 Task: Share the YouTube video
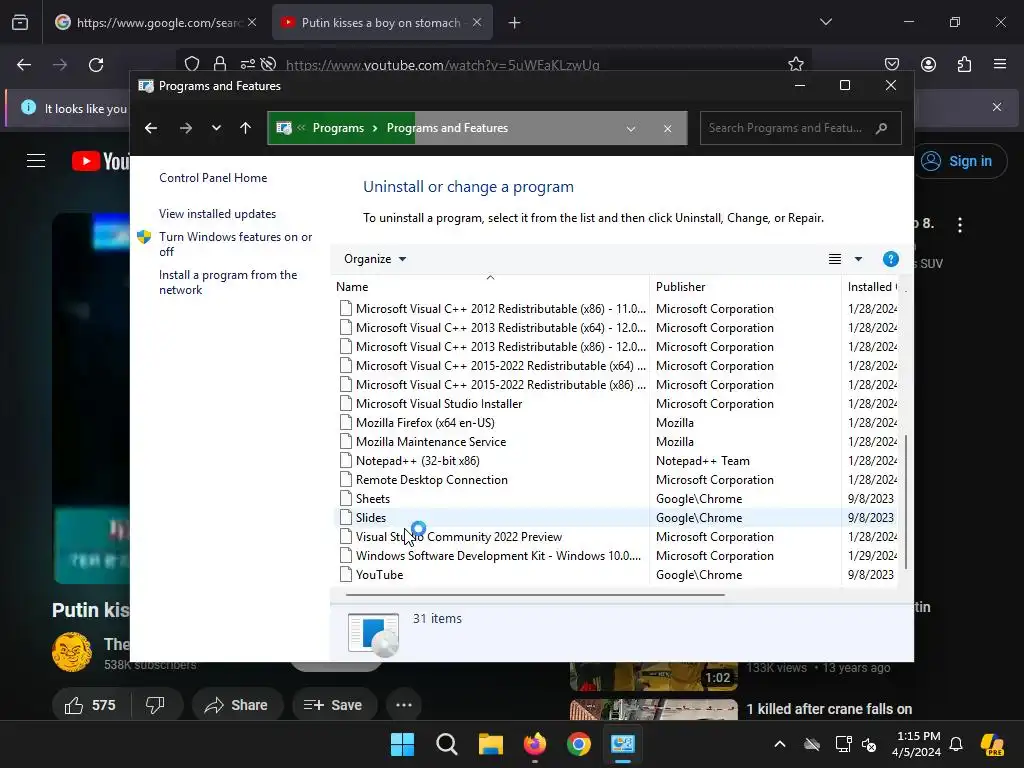236,705
